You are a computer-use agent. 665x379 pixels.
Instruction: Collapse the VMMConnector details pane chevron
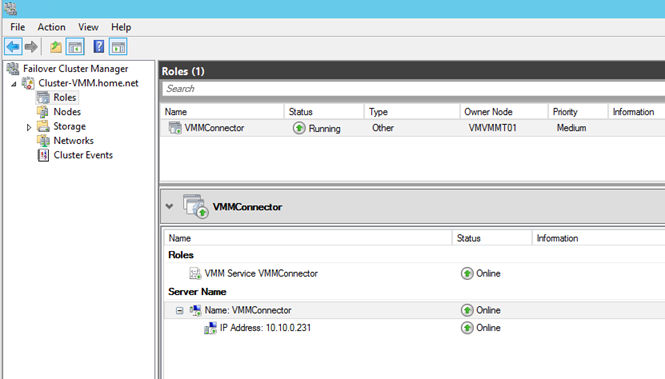170,206
